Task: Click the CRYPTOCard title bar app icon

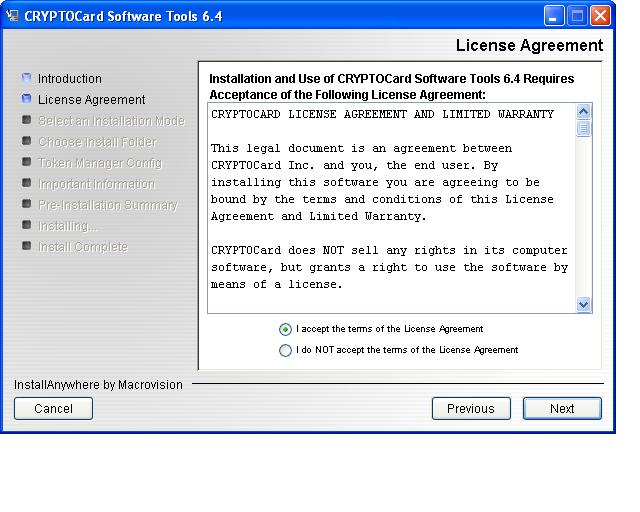Action: tap(13, 16)
